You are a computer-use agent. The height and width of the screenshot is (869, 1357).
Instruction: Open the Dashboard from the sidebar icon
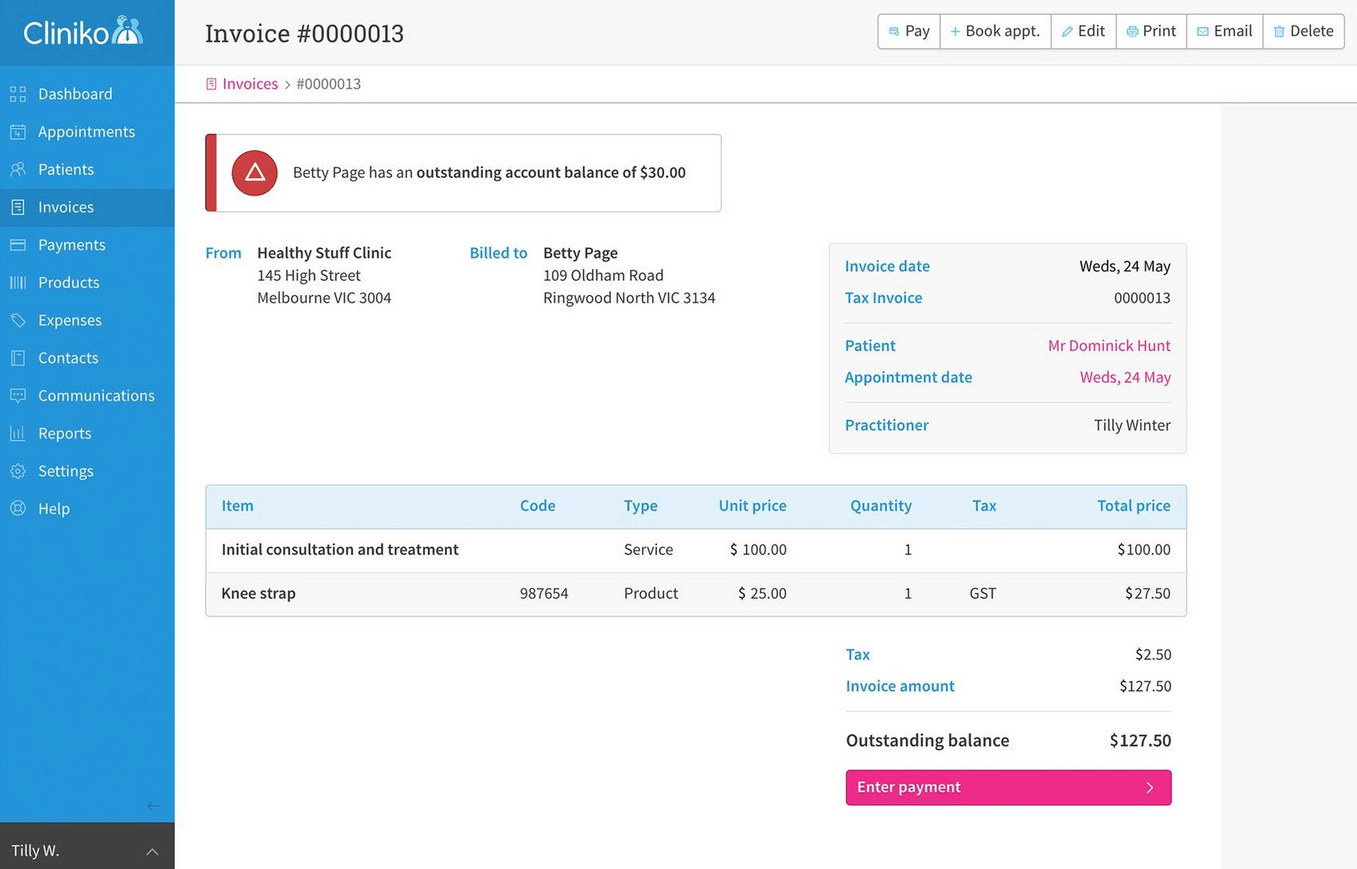click(17, 93)
